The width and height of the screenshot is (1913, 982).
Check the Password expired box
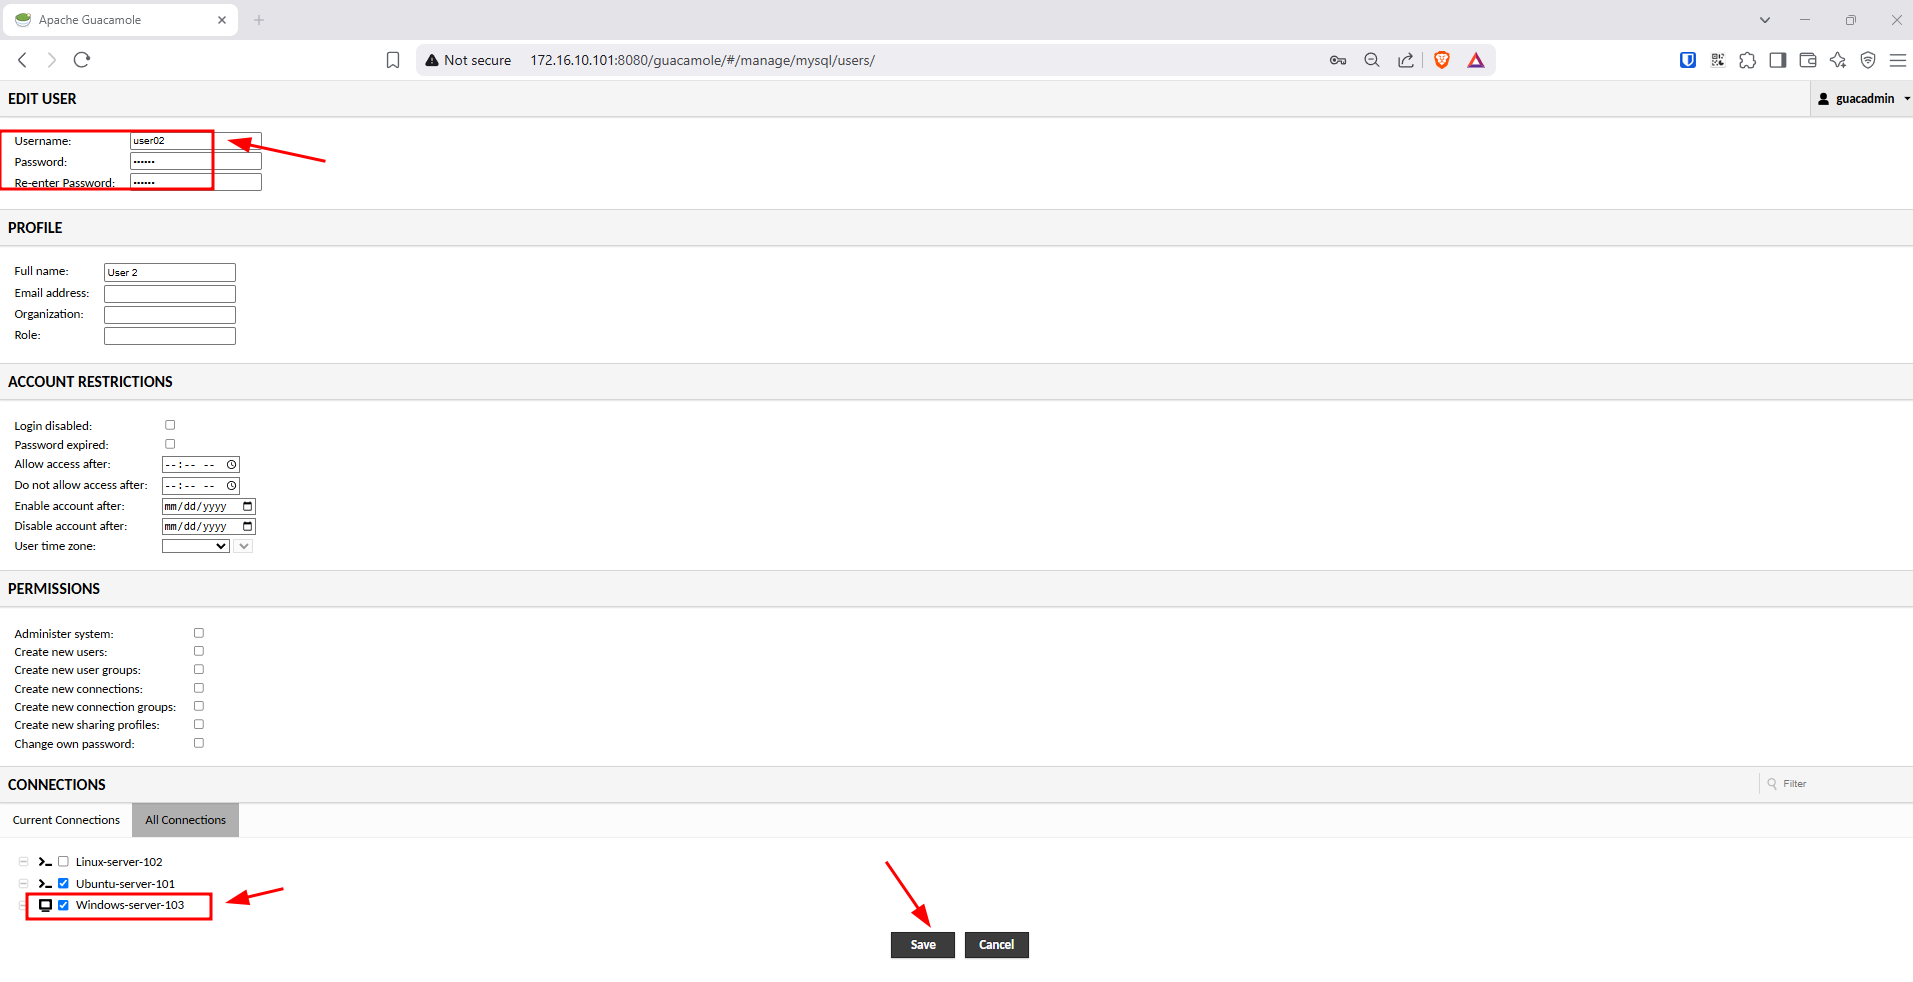pyautogui.click(x=170, y=444)
